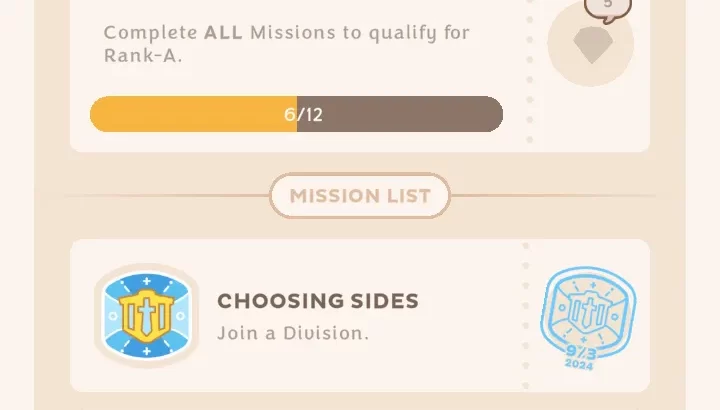Viewport: 720px width, 410px height.
Task: Tap the 6/12 progress counter text
Action: (303, 114)
